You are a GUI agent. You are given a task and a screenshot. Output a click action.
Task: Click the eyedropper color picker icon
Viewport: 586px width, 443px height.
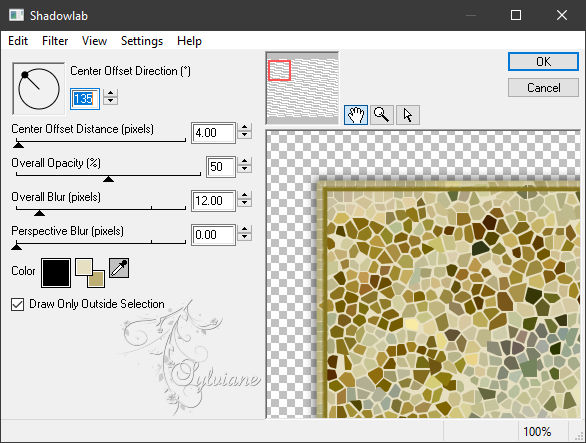coord(119,268)
